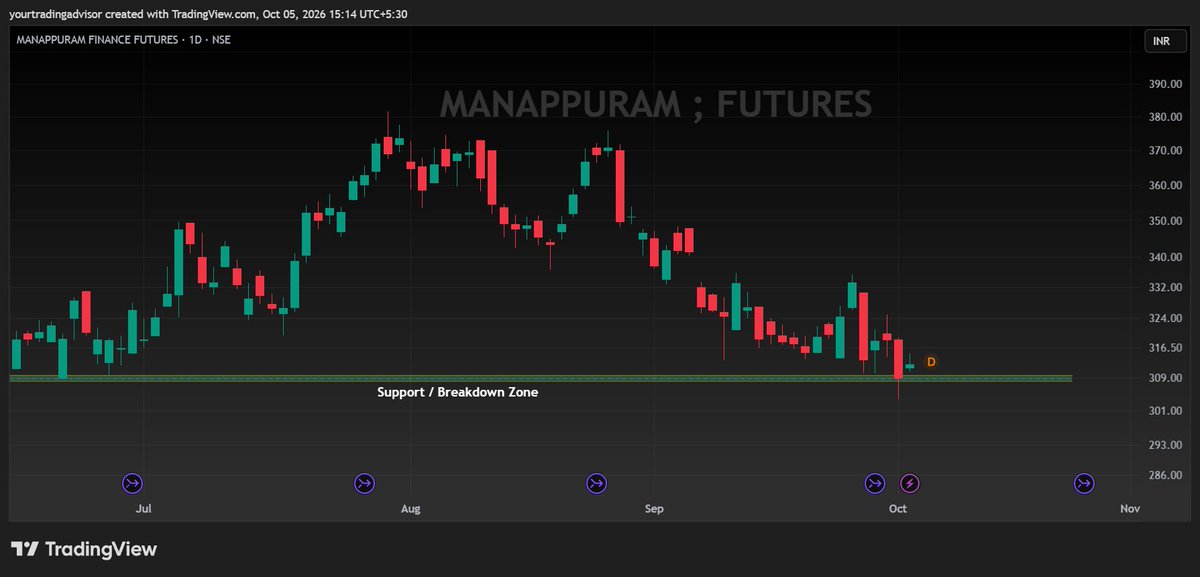Open the INR currency selector
Image resolution: width=1200 pixels, height=577 pixels.
1165,41
